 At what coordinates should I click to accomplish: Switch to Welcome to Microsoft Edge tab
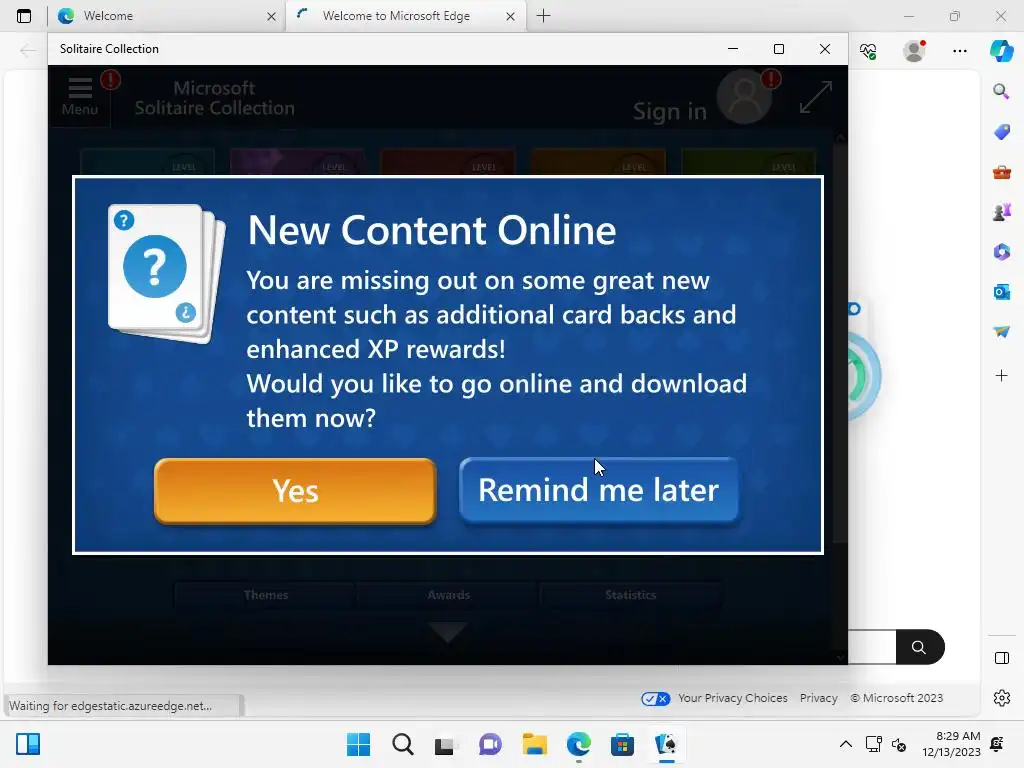pyautogui.click(x=405, y=16)
